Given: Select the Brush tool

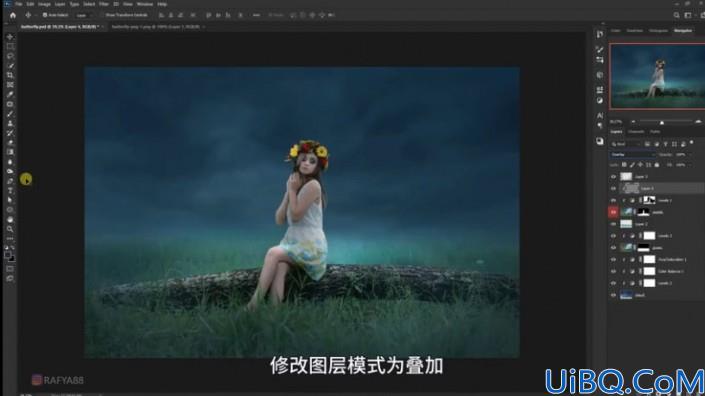Looking at the screenshot, I should tap(10, 114).
